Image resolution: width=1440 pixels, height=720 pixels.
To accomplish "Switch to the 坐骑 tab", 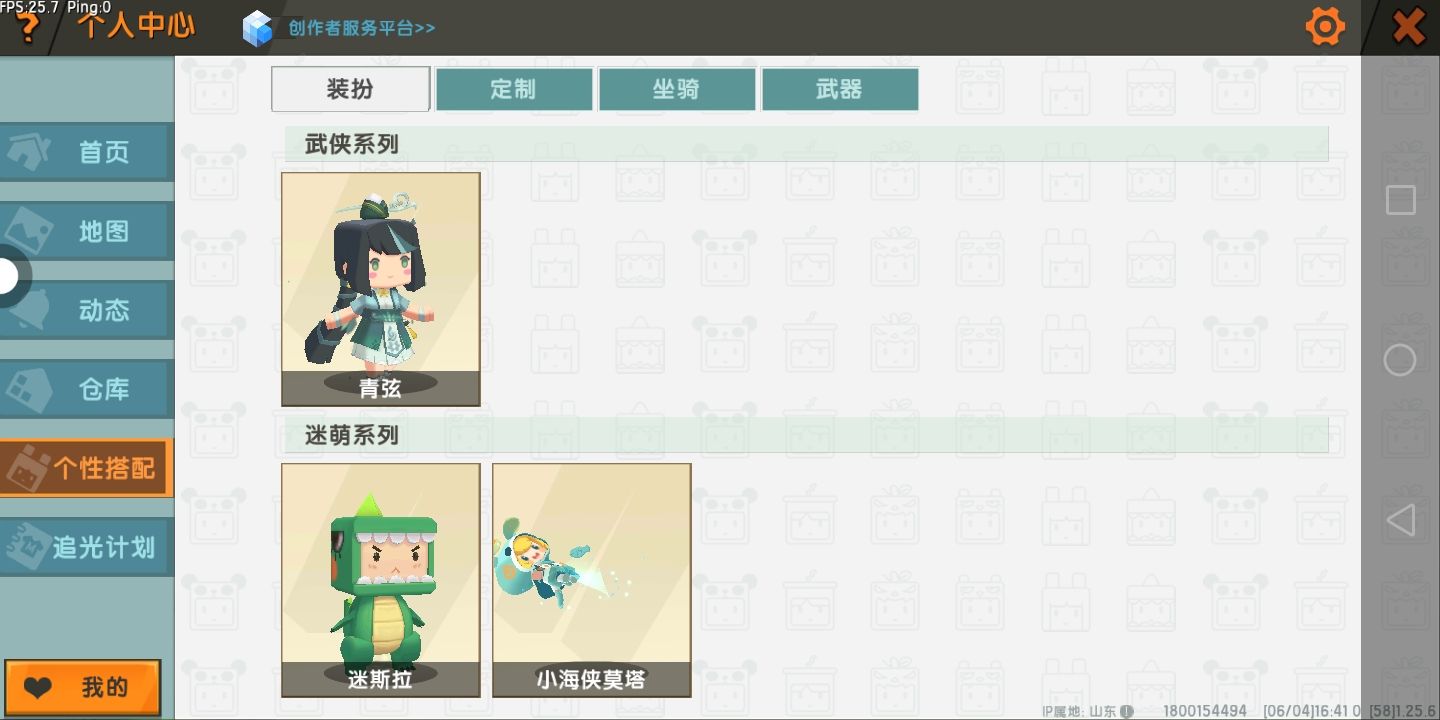I will point(677,89).
